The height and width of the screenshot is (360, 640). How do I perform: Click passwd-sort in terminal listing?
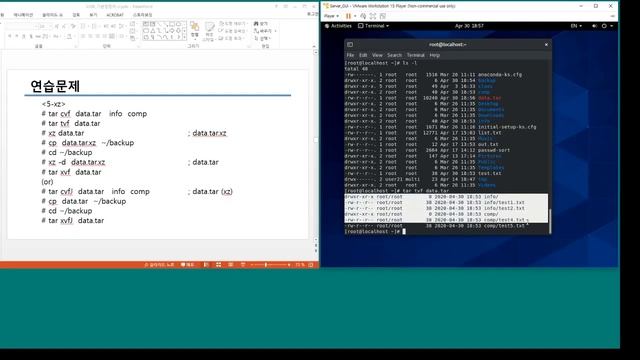493,150
